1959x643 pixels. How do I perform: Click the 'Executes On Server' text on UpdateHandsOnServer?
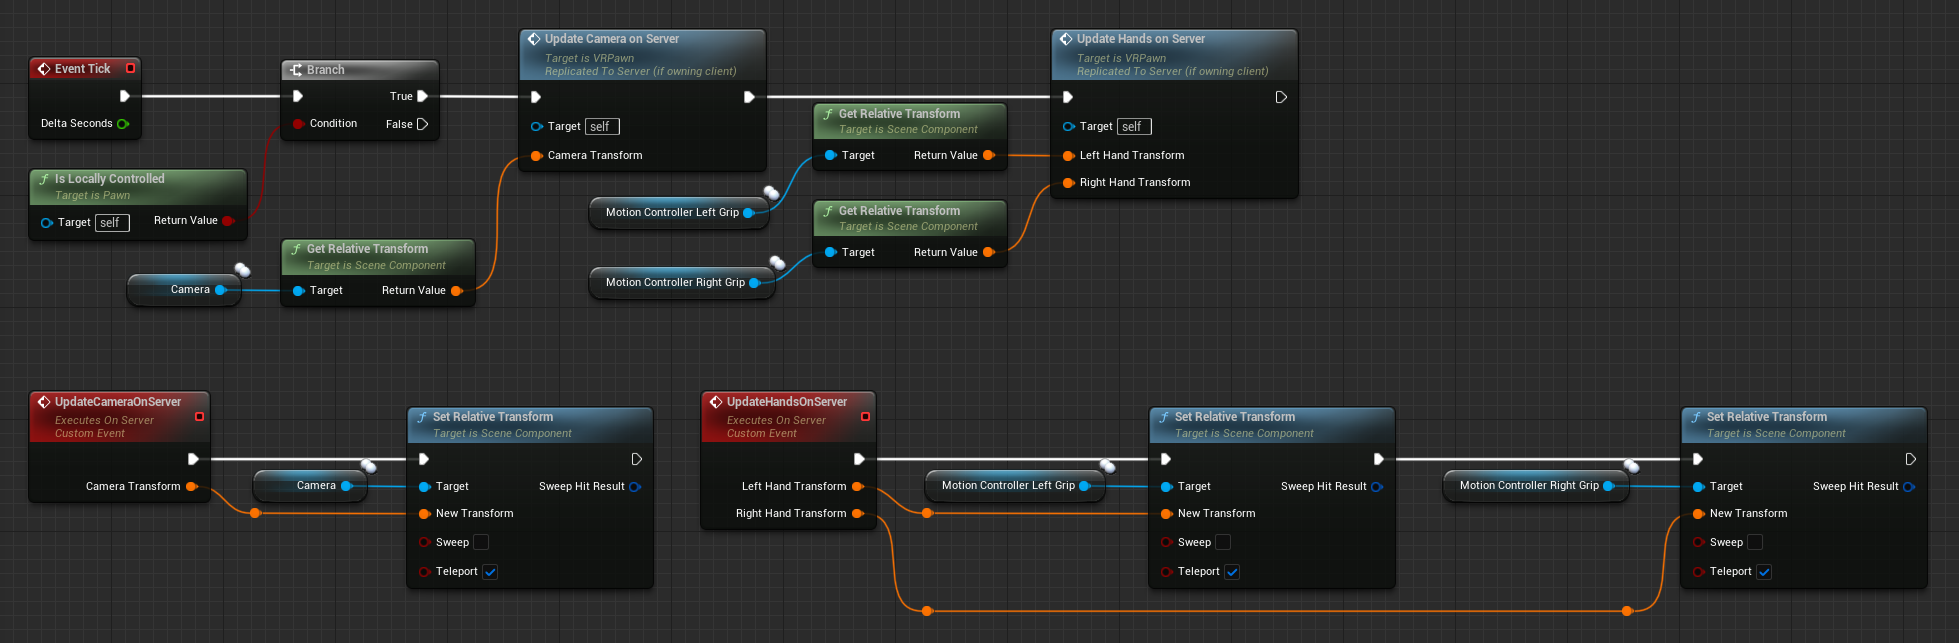(x=776, y=421)
